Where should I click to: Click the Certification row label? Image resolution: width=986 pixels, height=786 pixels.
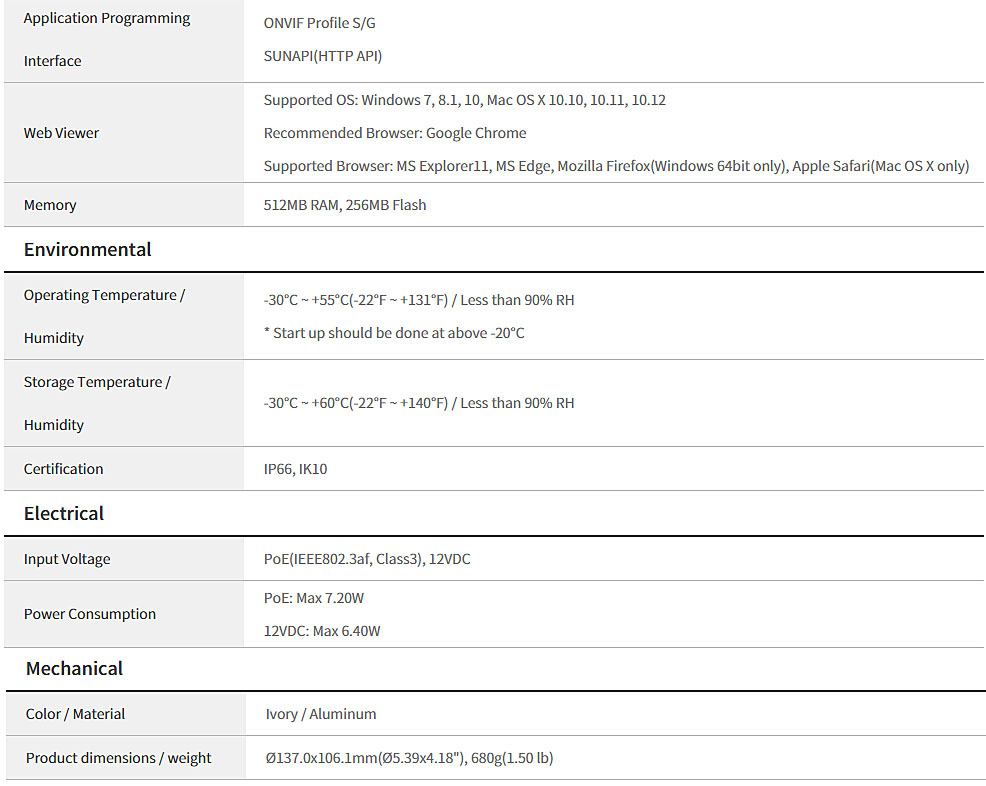click(x=63, y=469)
